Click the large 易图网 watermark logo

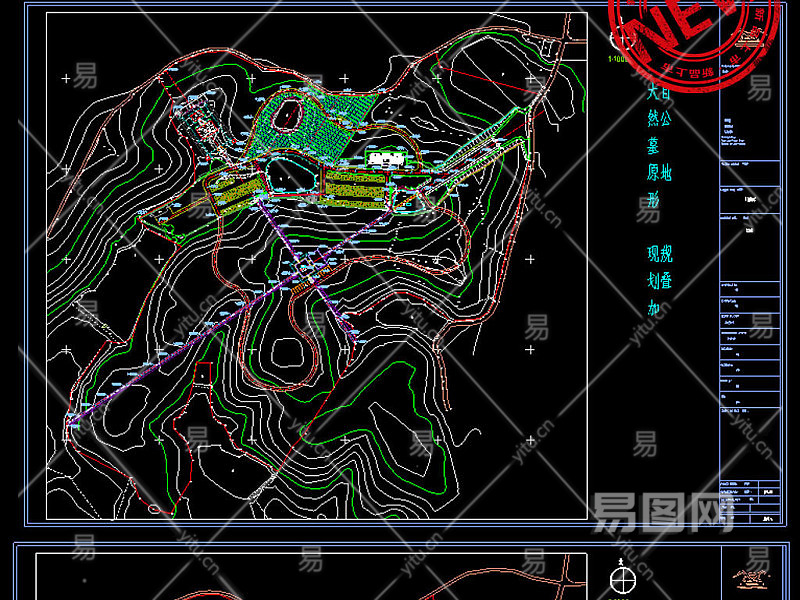(662, 512)
